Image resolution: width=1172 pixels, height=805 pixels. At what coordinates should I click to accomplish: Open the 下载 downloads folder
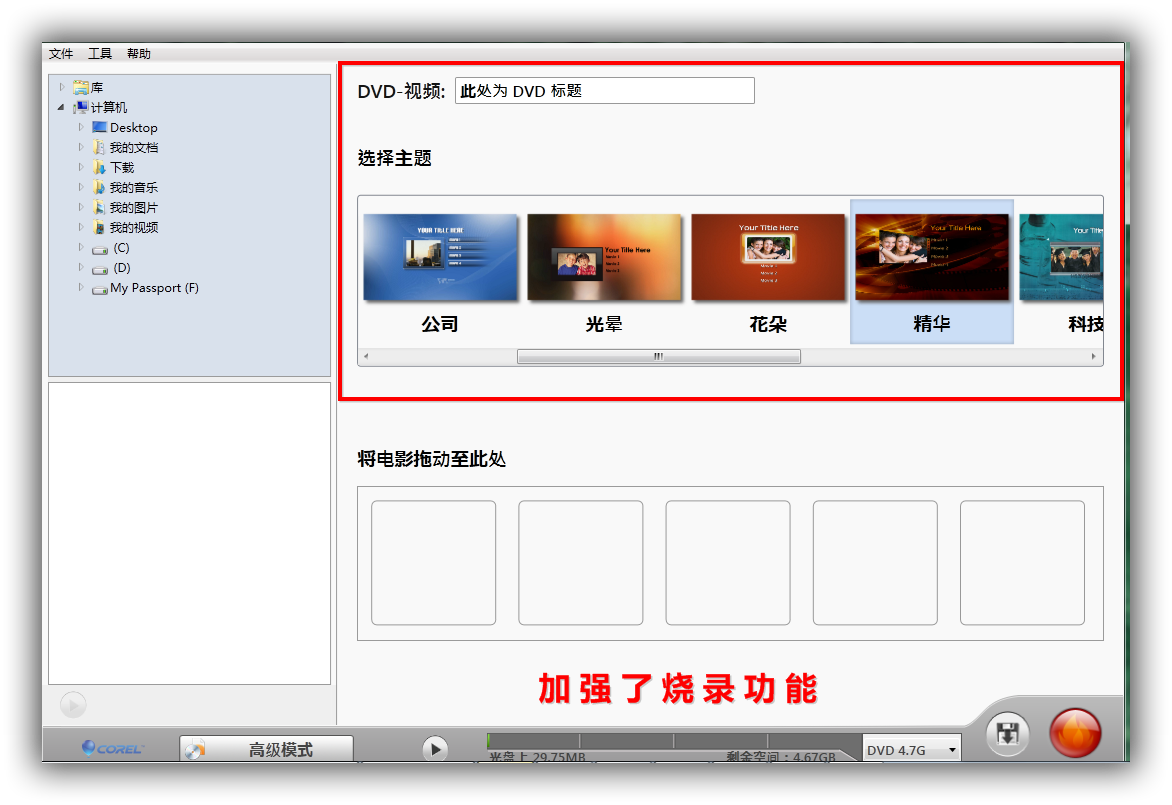coord(121,168)
